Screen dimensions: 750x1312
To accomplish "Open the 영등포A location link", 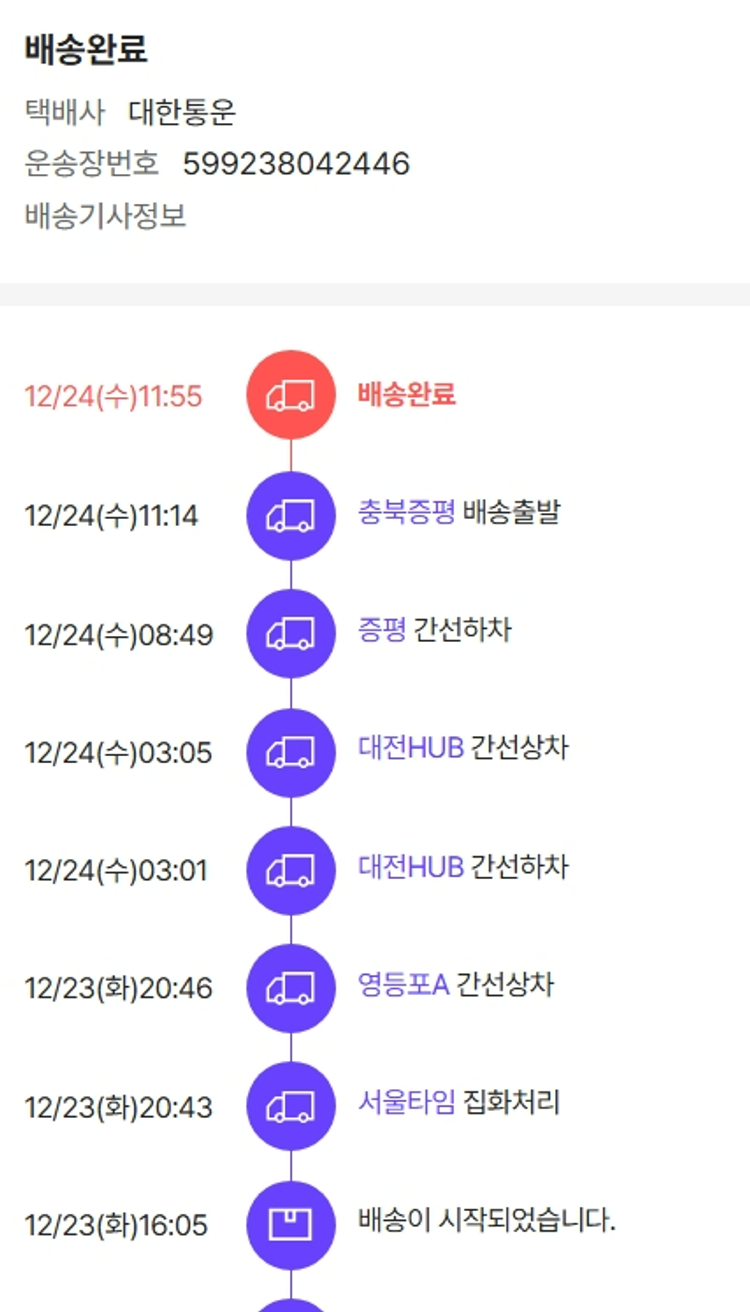I will point(403,985).
